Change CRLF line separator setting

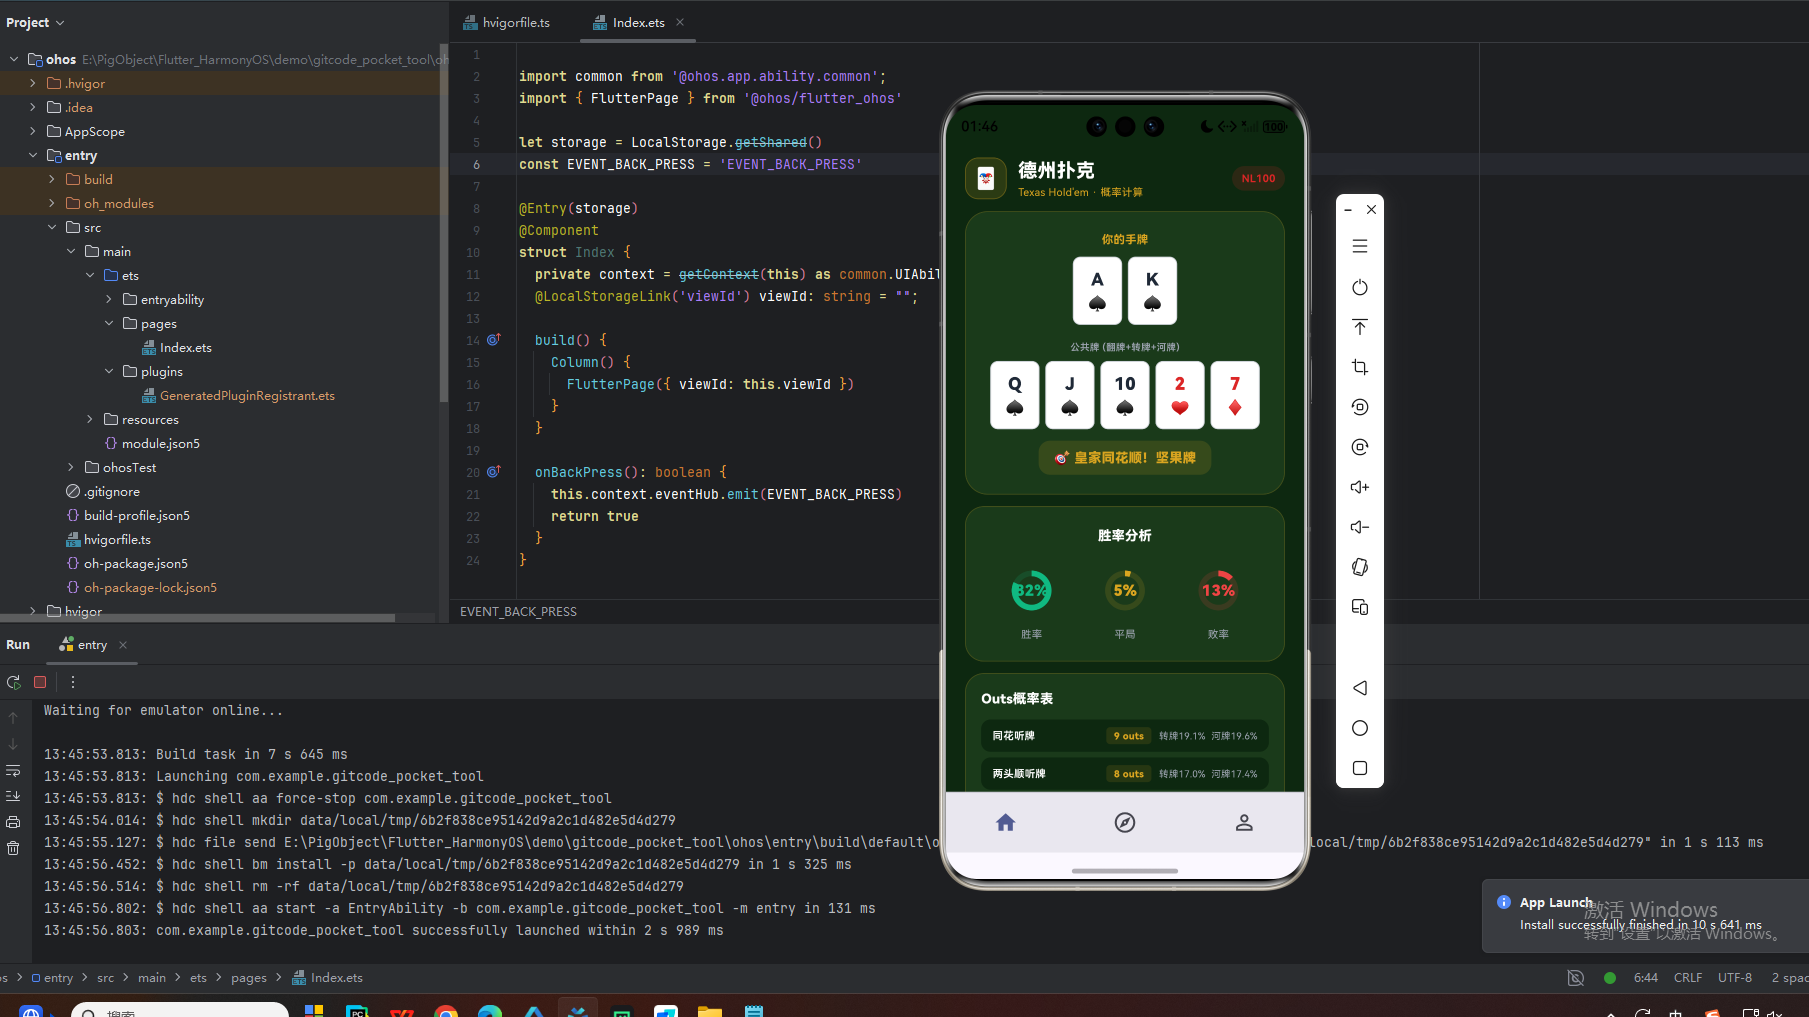point(1688,978)
